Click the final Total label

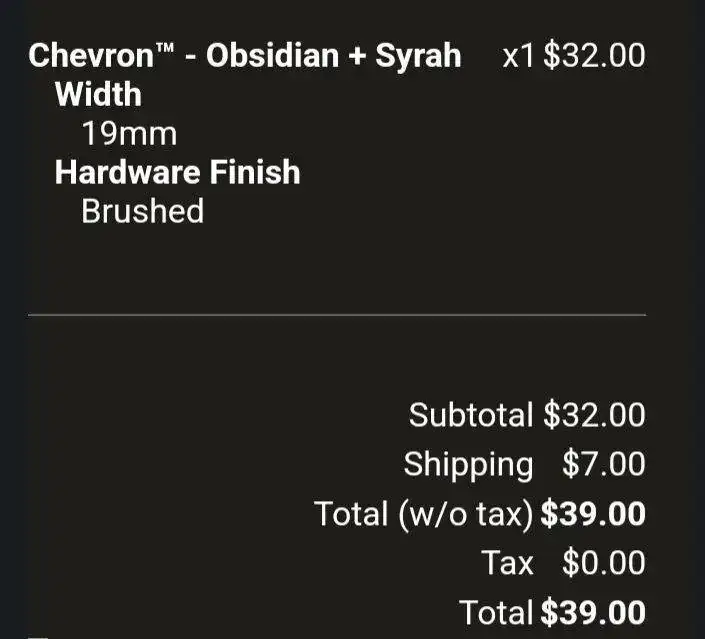(496, 611)
